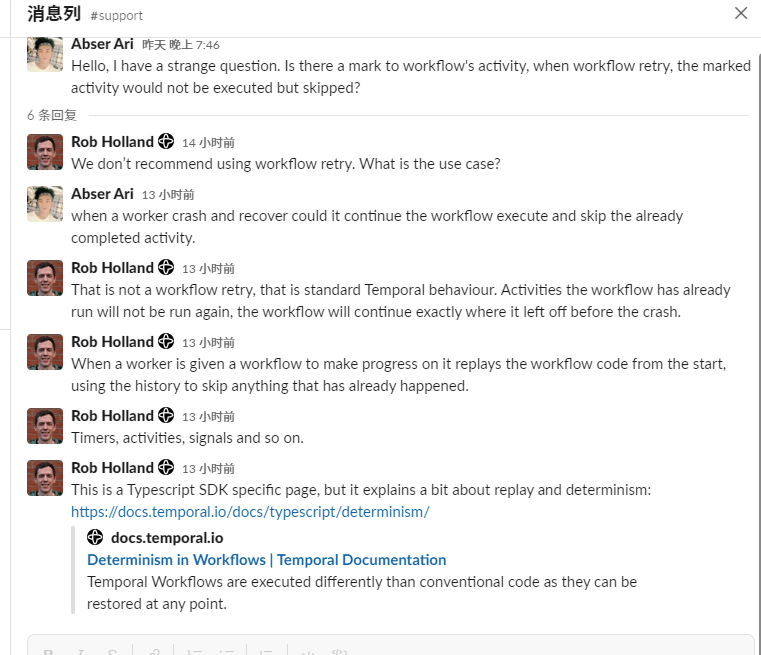Open the Determinism in Workflows preview title
This screenshot has width=761, height=655.
click(266, 559)
